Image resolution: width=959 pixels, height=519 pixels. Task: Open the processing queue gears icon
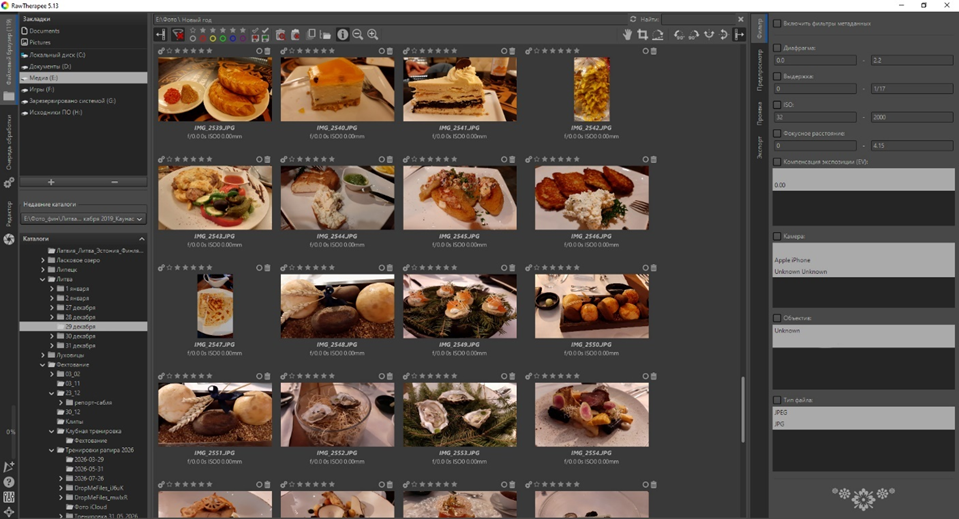coord(9,183)
